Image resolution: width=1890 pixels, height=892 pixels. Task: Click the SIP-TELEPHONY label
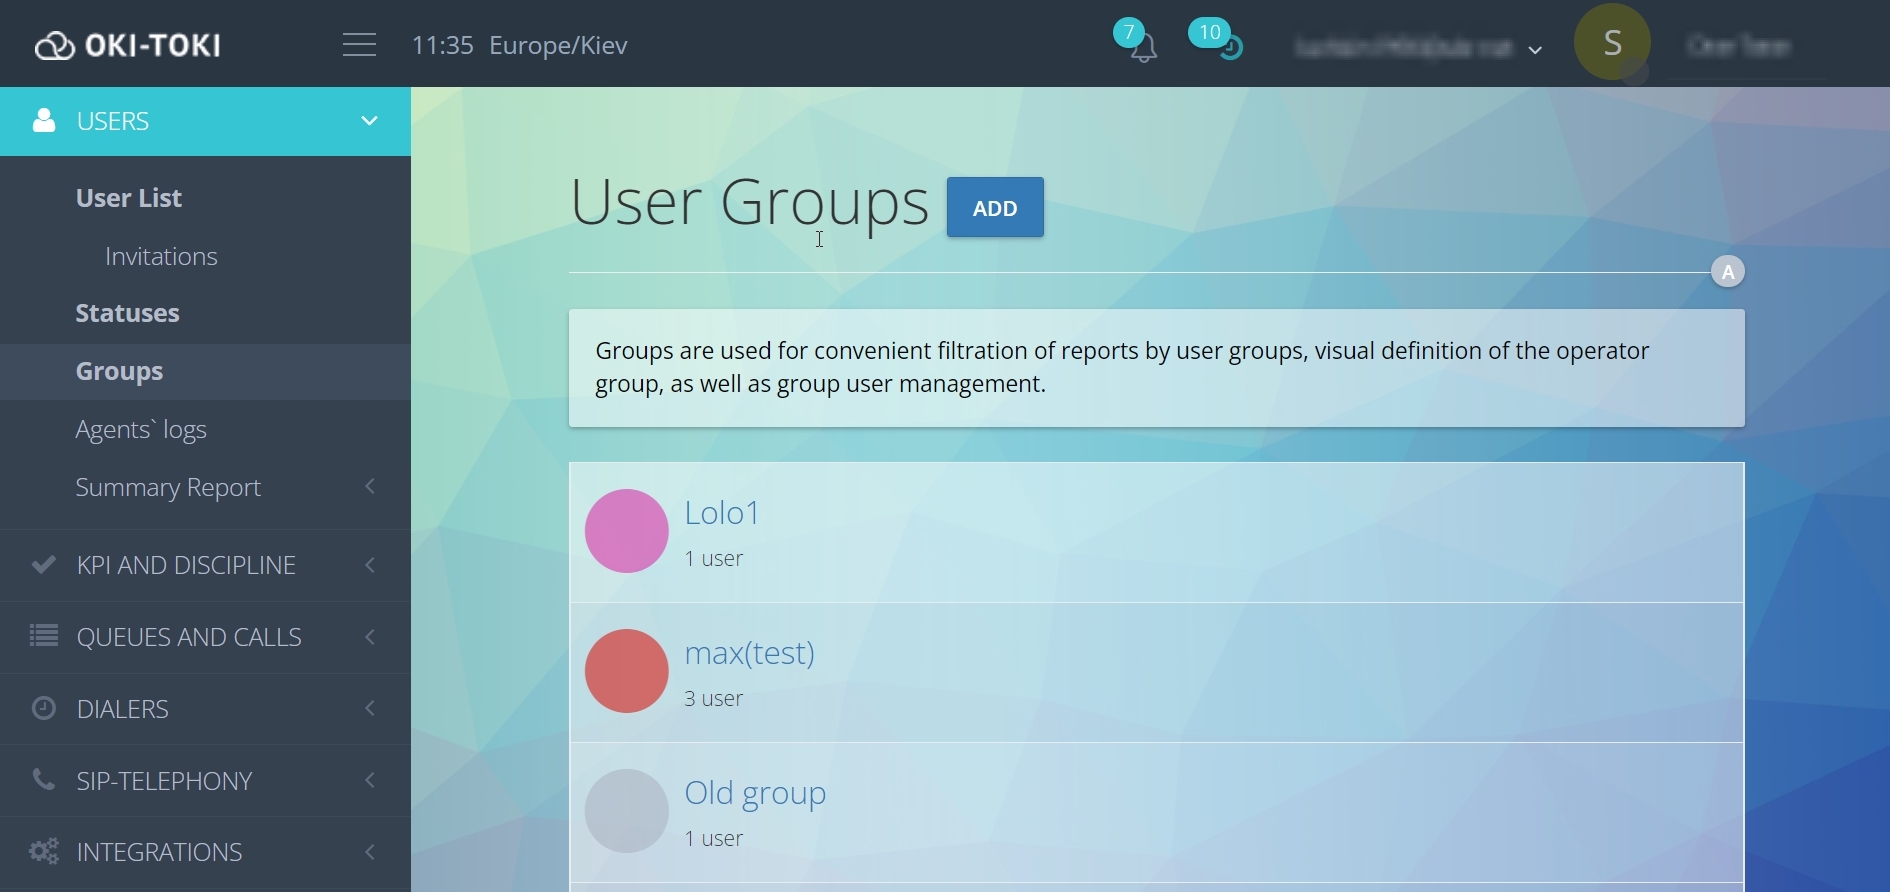(x=165, y=781)
